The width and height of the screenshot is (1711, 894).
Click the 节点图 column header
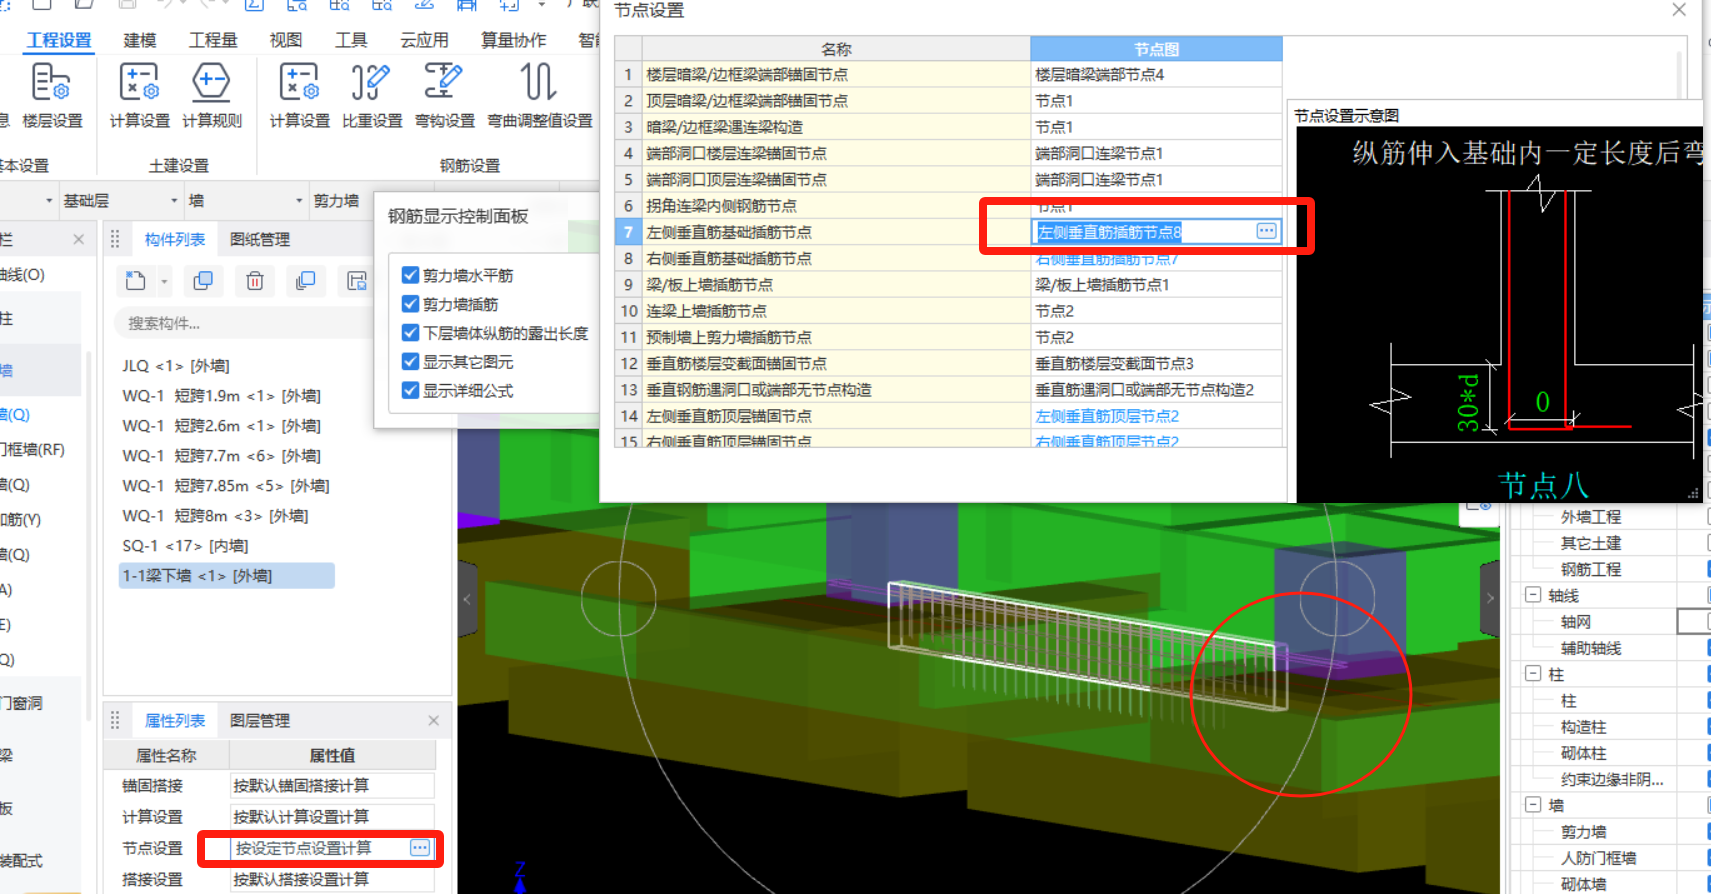pyautogui.click(x=1156, y=48)
